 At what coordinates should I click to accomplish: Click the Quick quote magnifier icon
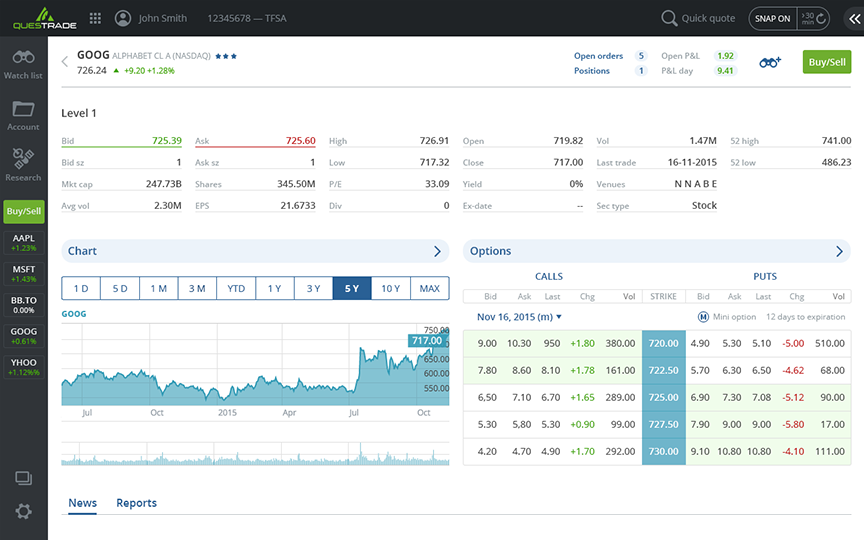click(669, 18)
